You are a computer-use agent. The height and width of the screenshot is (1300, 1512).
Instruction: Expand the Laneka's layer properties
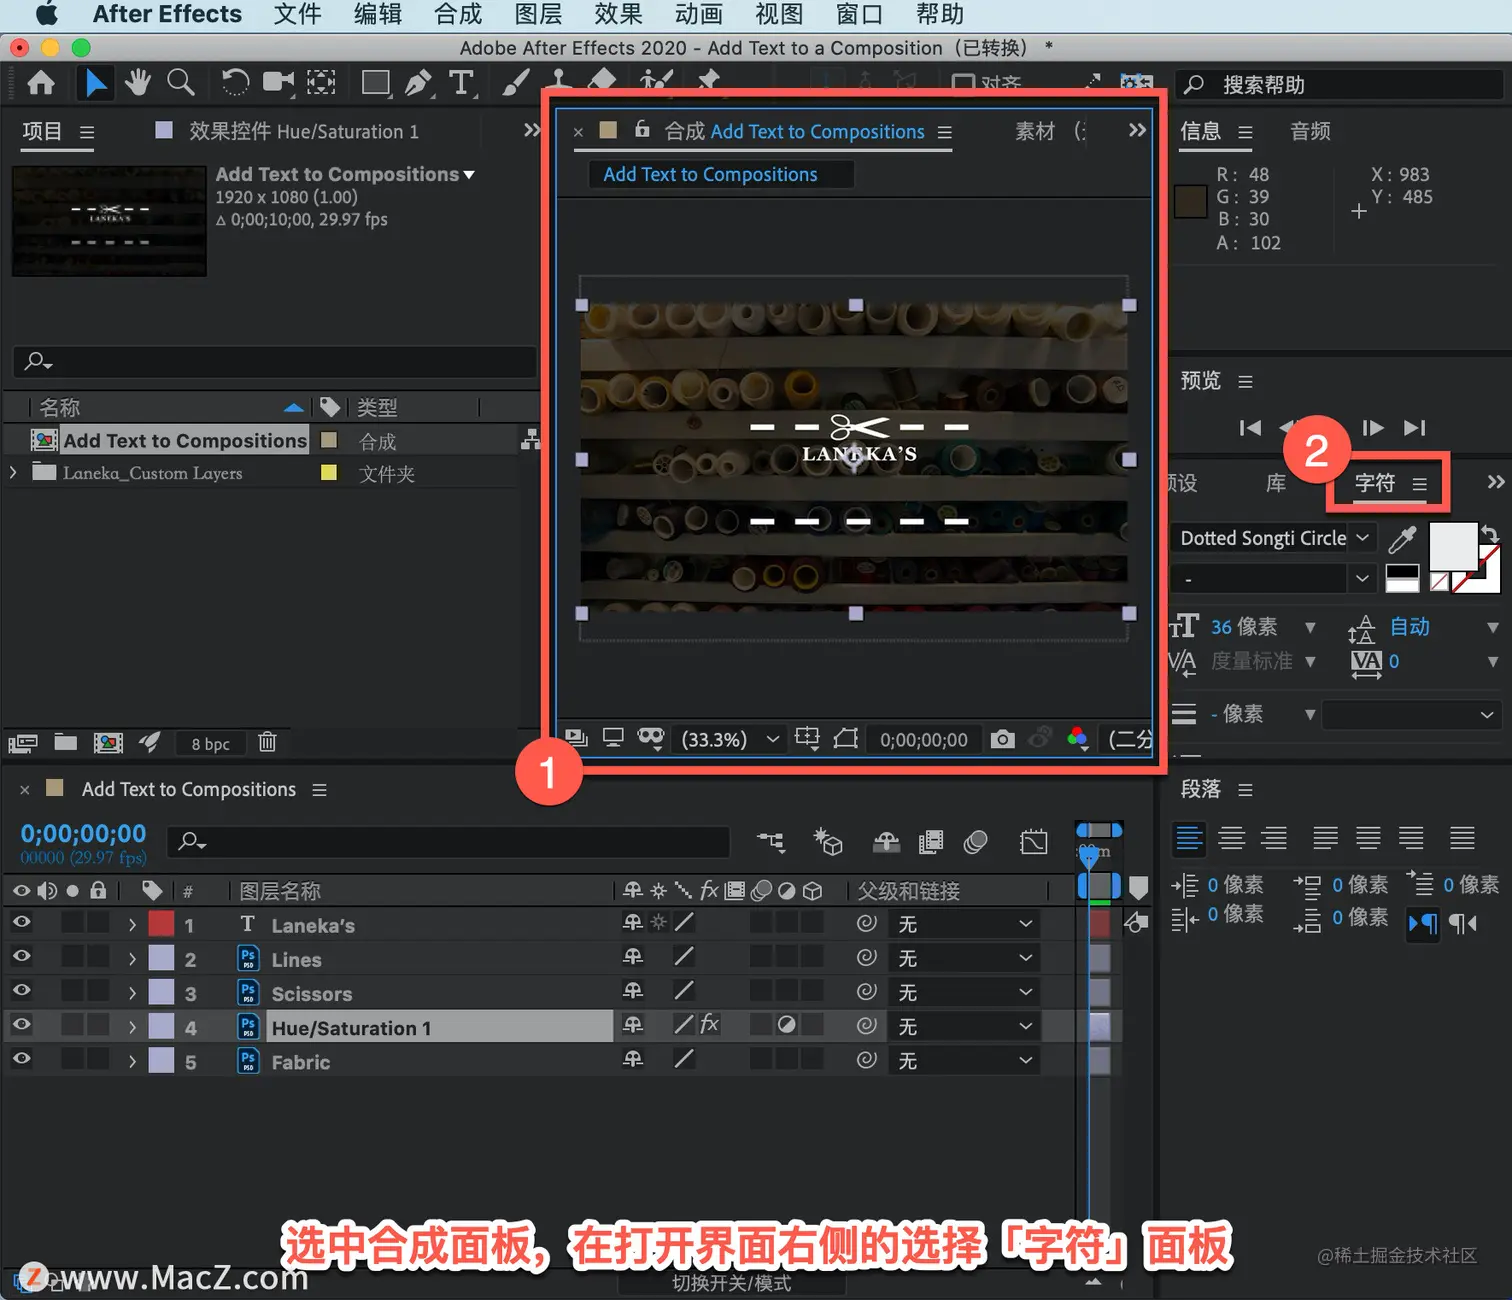coord(132,925)
